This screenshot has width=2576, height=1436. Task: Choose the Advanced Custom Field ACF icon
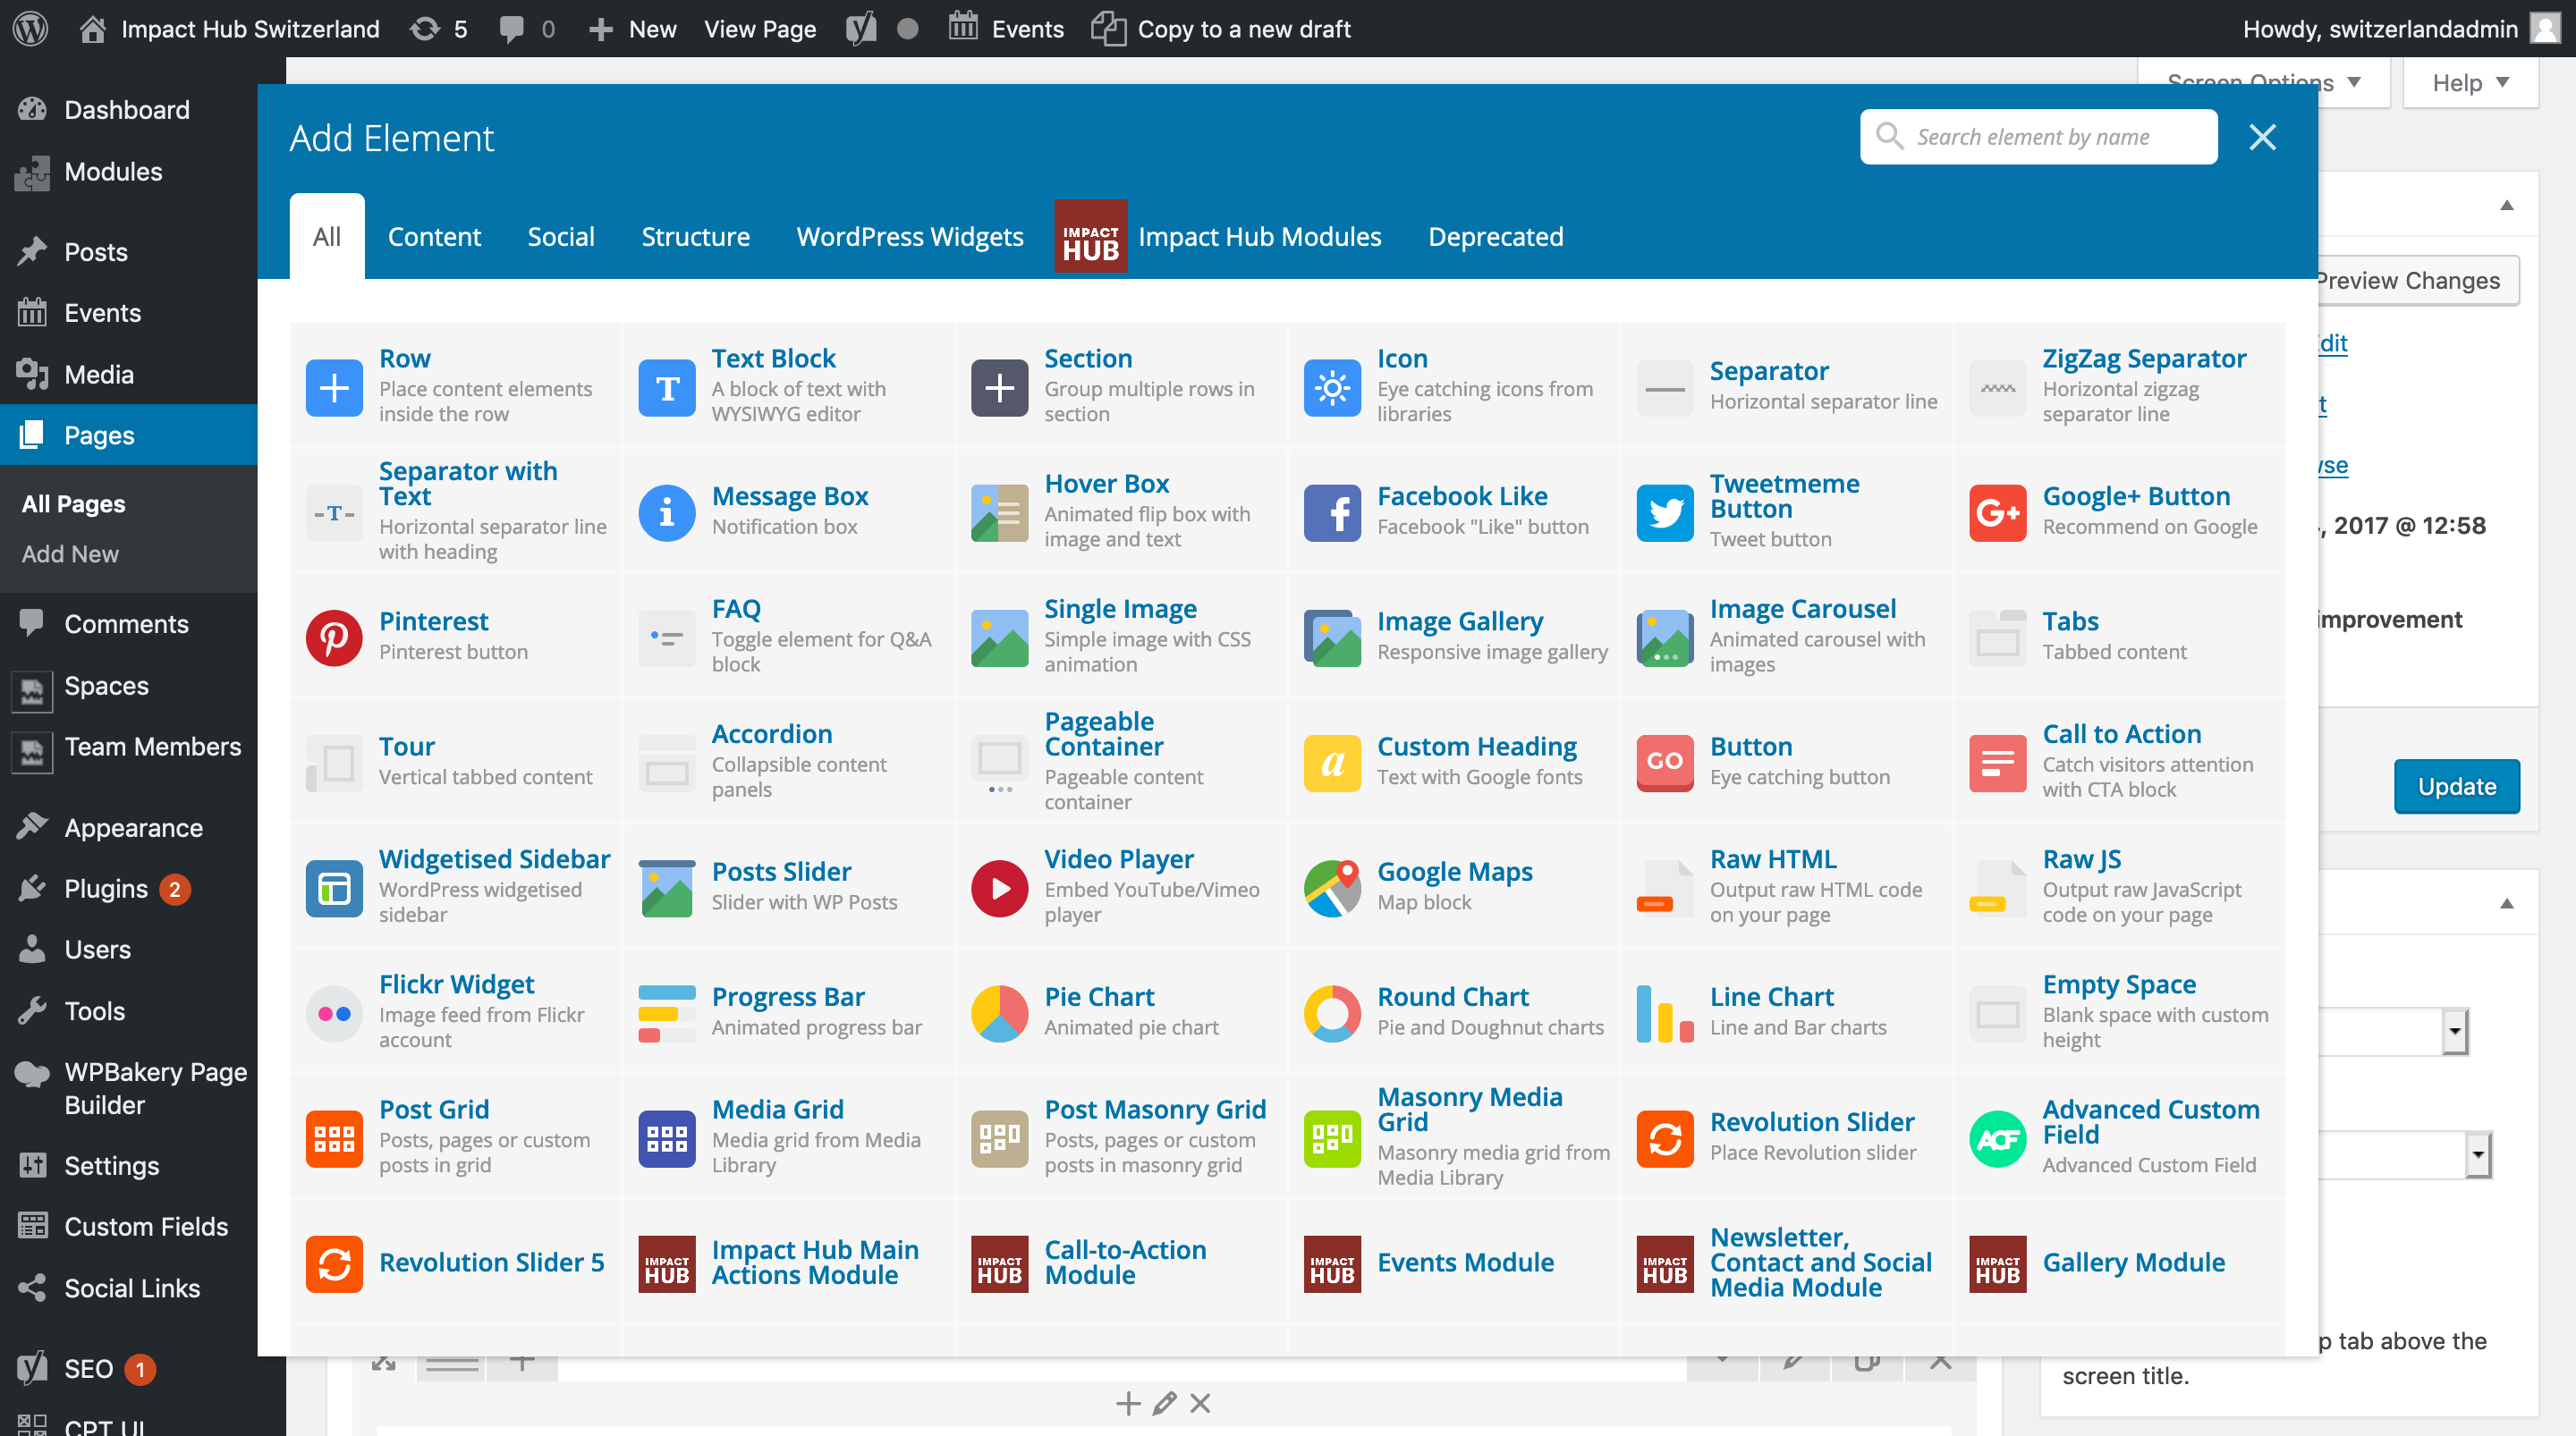1997,1138
